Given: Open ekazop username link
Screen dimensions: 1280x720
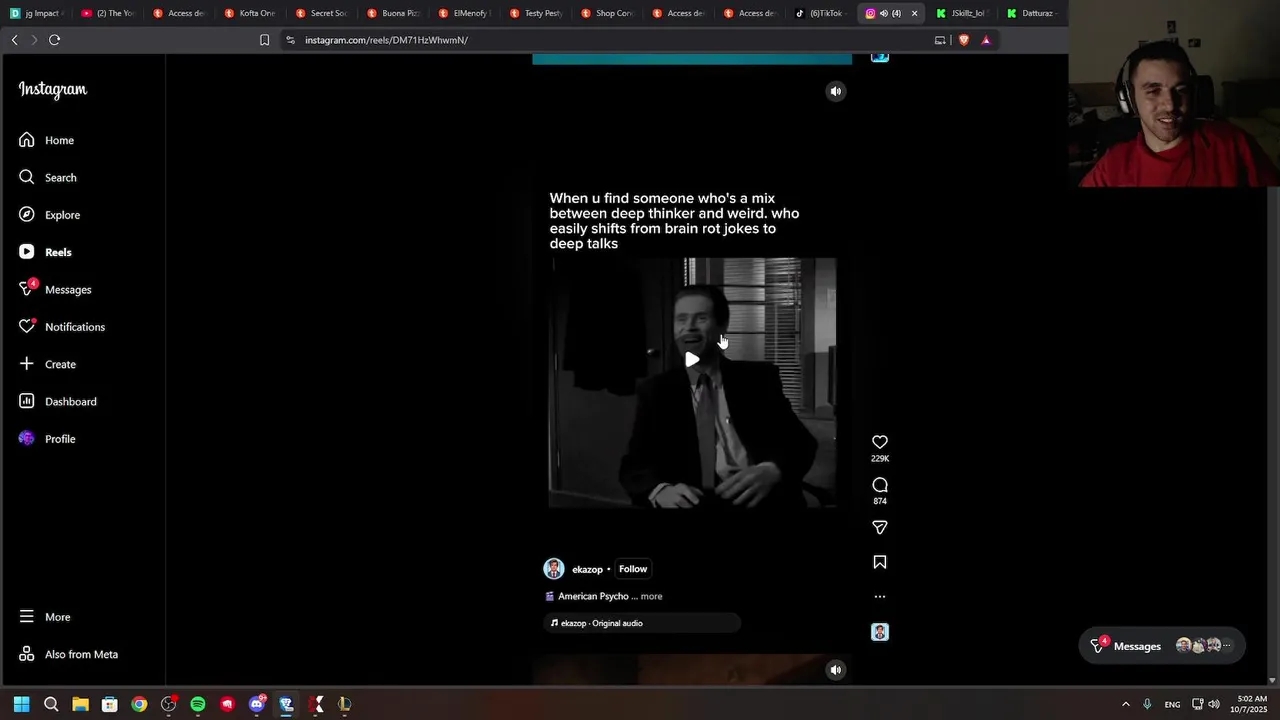Looking at the screenshot, I should pos(587,569).
